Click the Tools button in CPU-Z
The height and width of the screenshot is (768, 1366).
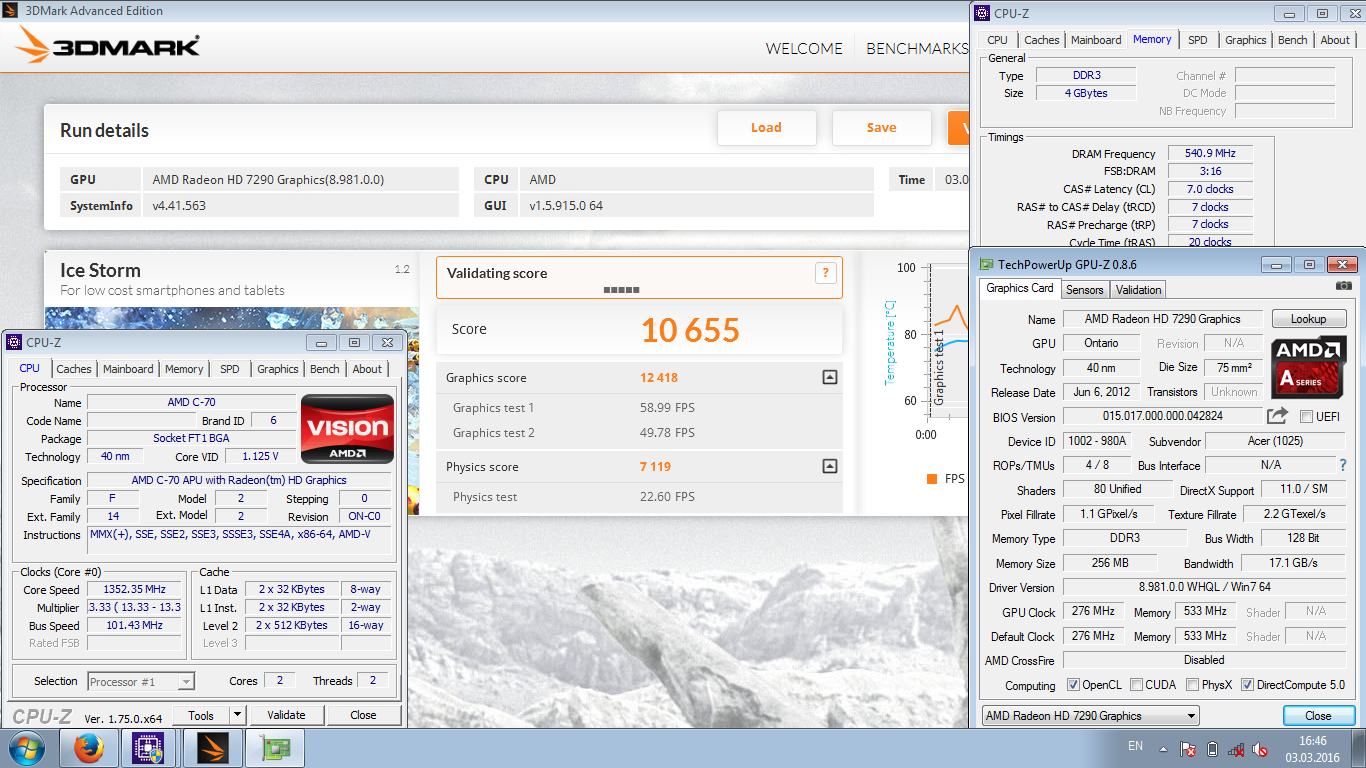(x=201, y=715)
